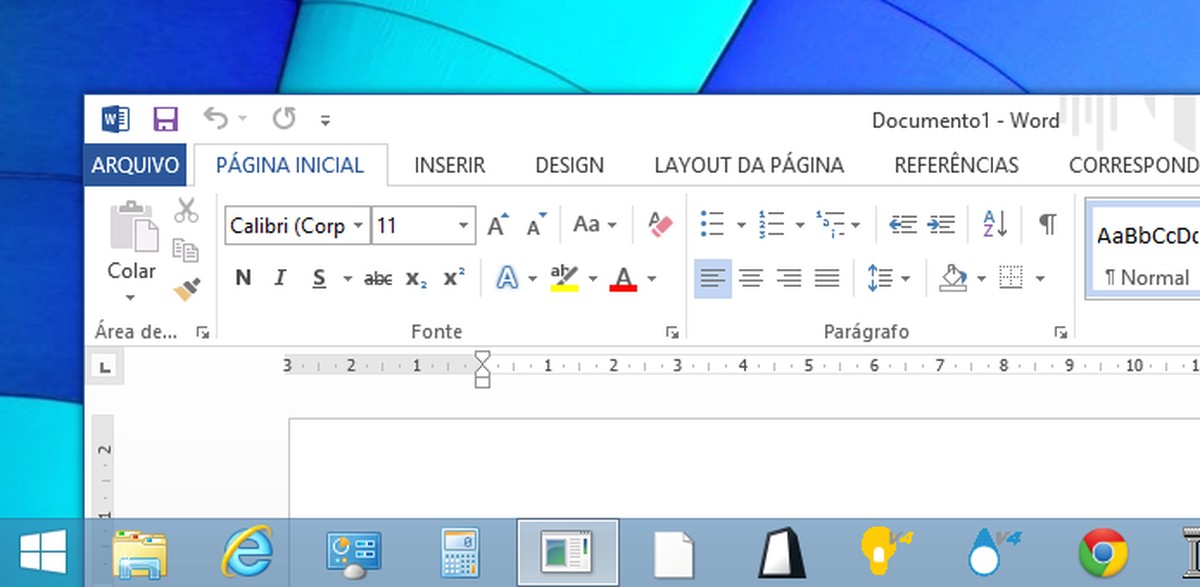Show paragraph marks with the pilcrow icon
The image size is (1200, 587).
tap(1046, 225)
